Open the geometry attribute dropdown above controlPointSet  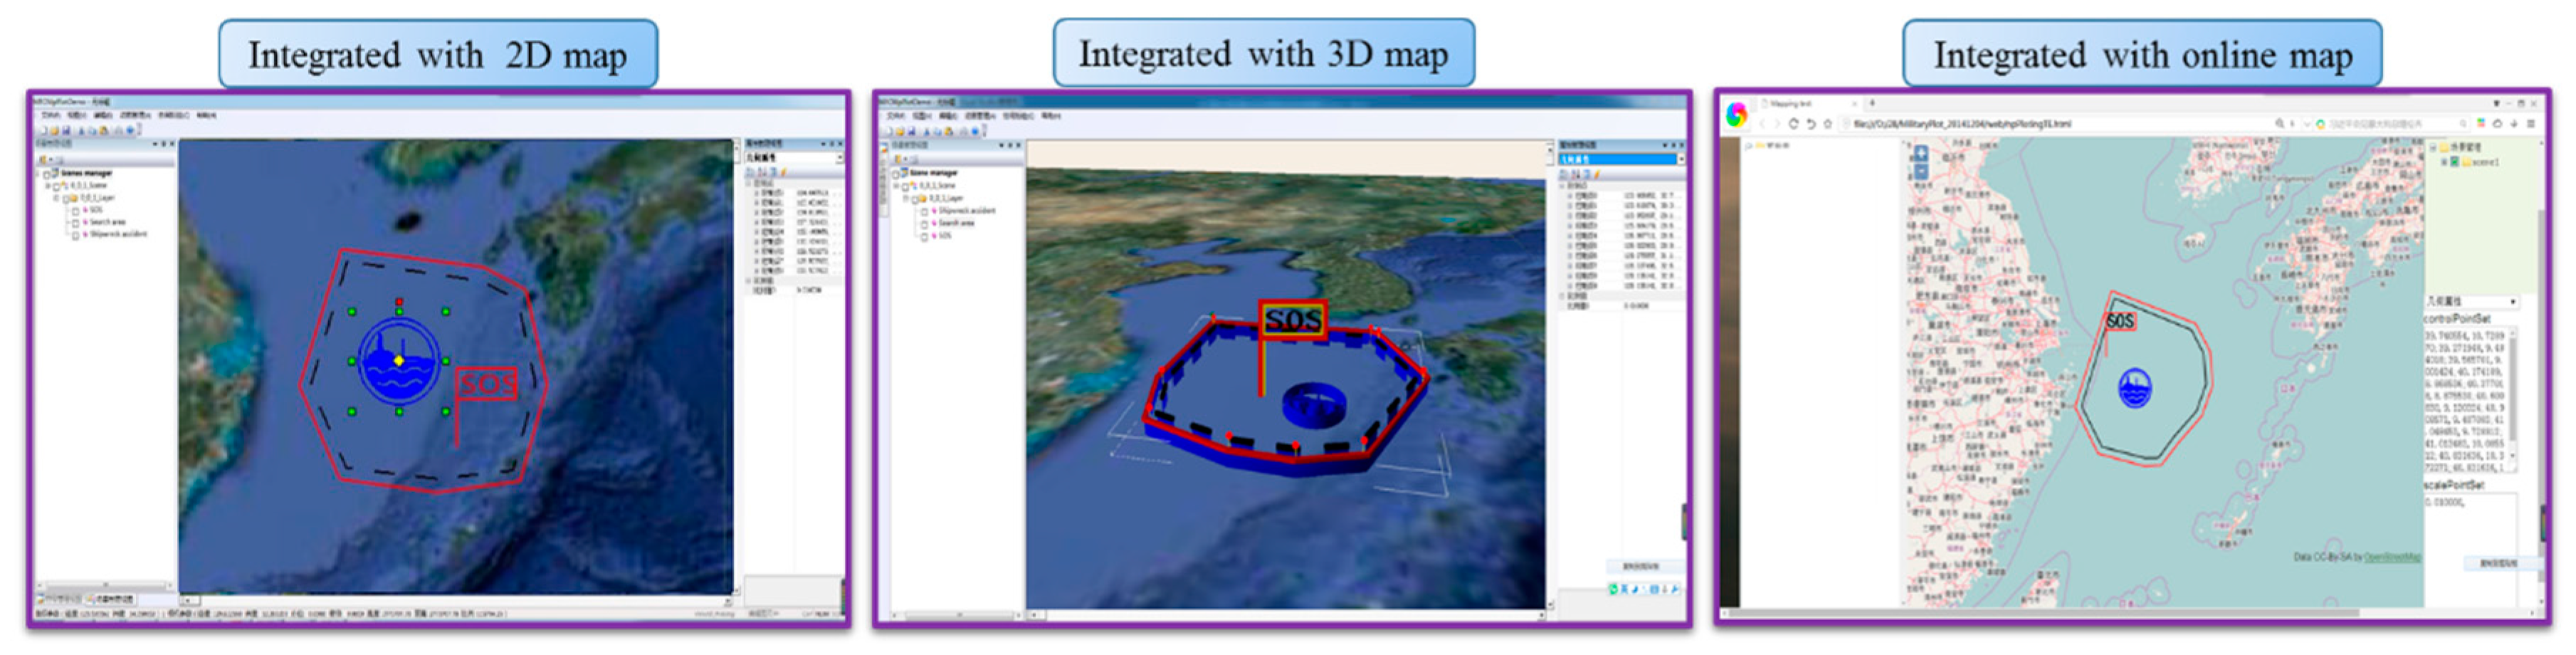[x=2512, y=301]
